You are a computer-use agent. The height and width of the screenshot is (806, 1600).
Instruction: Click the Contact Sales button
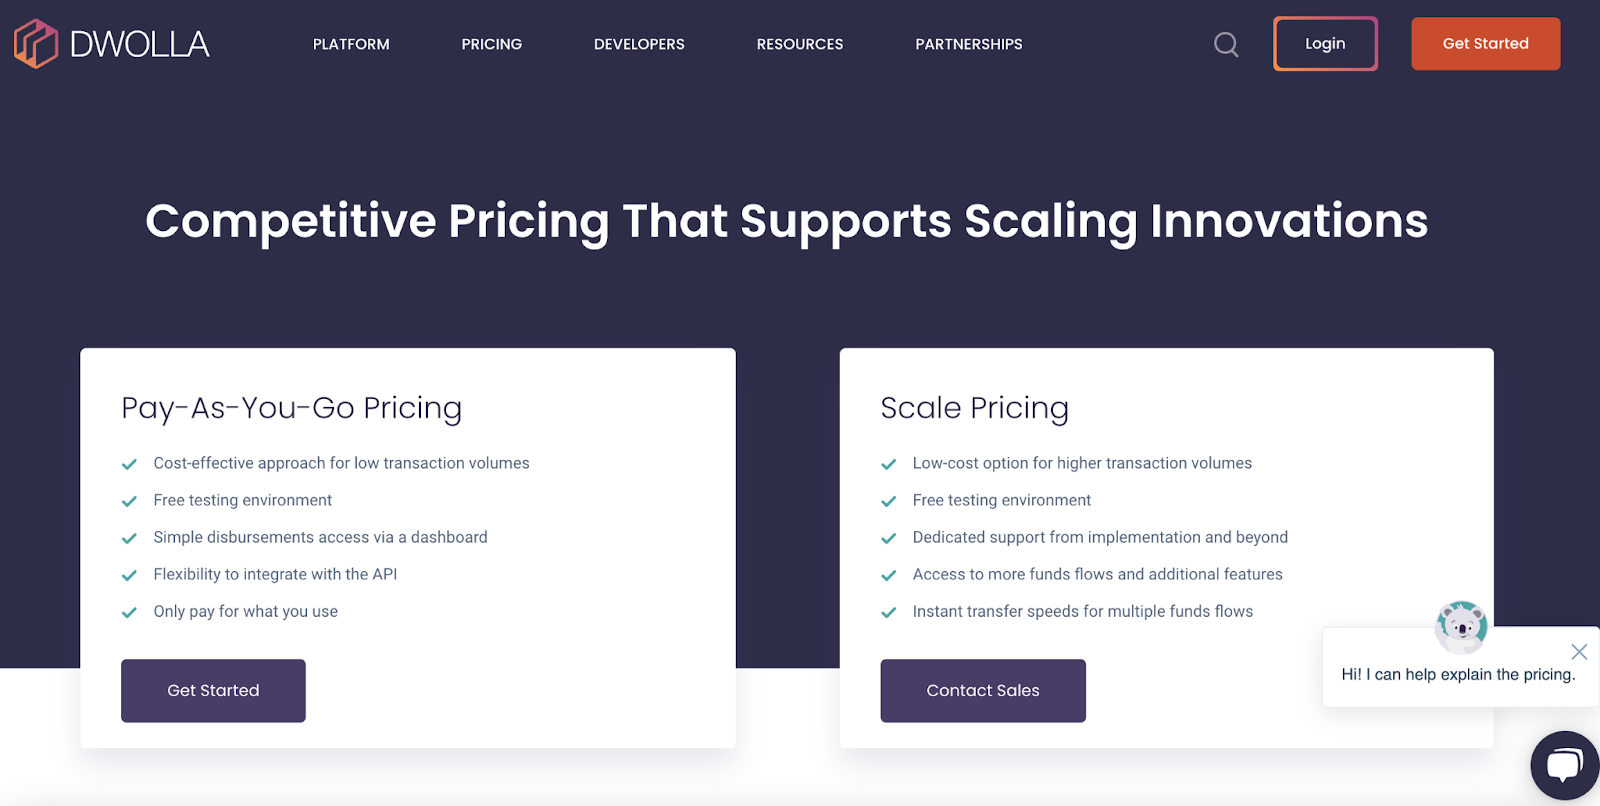point(983,690)
